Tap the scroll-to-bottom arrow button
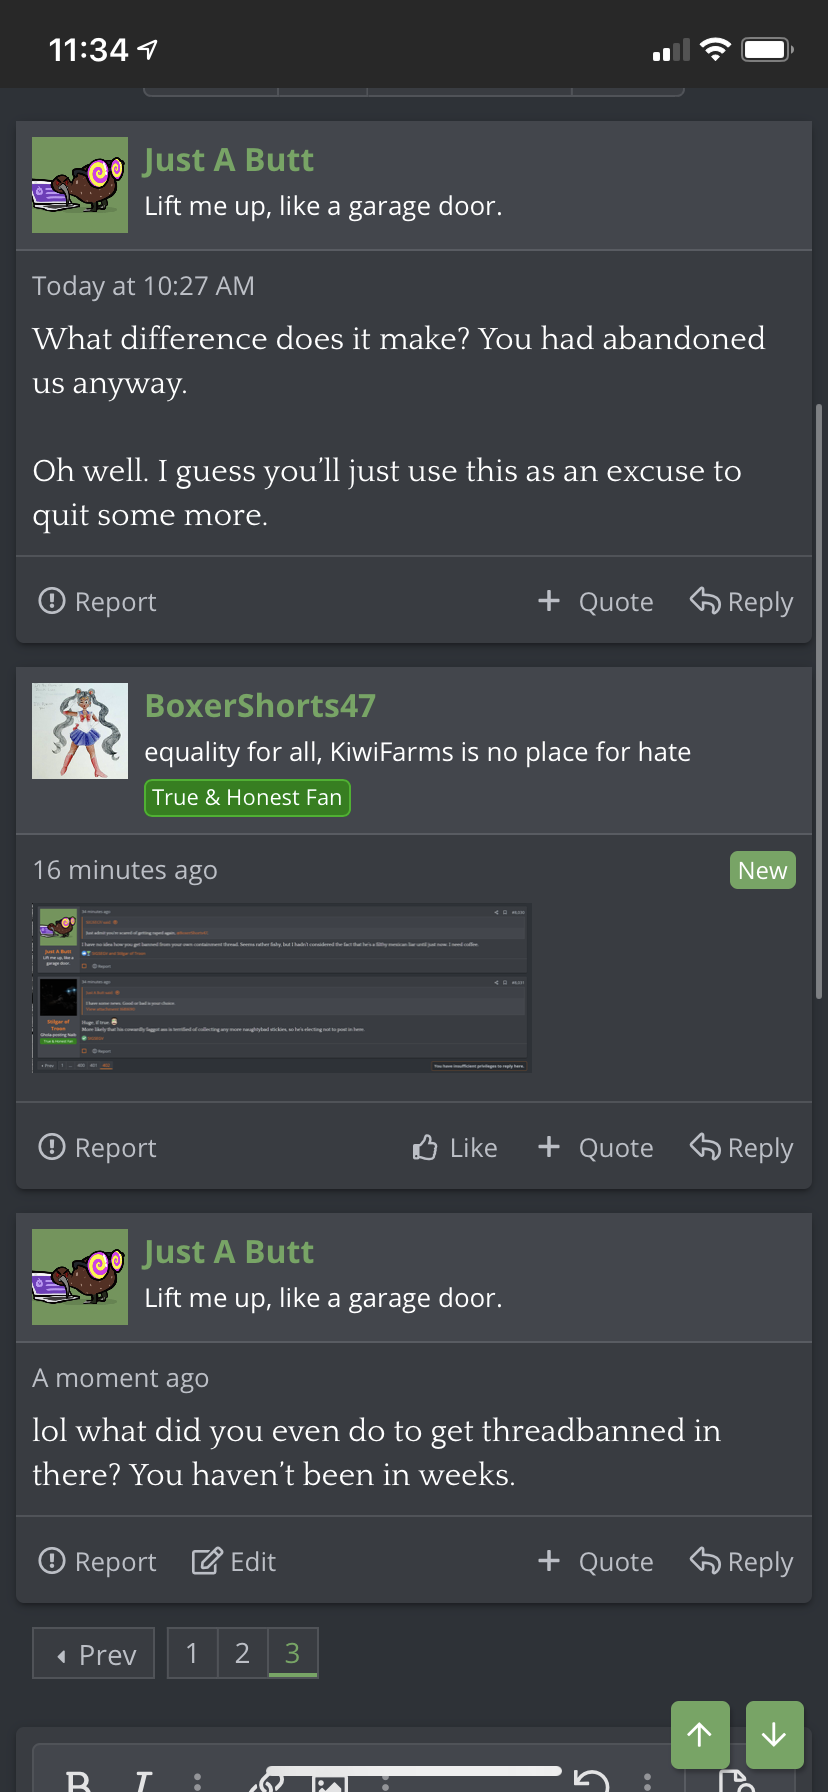This screenshot has height=1792, width=828. pyautogui.click(x=774, y=1734)
